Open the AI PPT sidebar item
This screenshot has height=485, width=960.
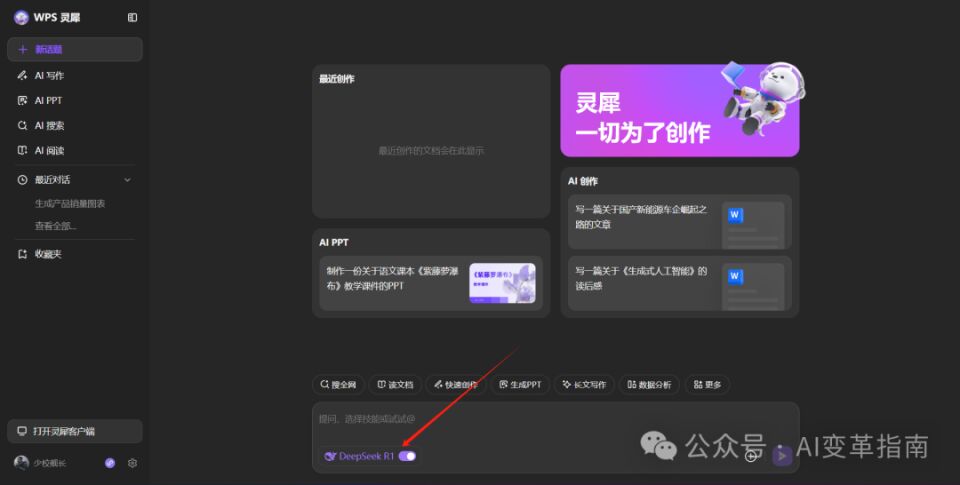click(48, 100)
